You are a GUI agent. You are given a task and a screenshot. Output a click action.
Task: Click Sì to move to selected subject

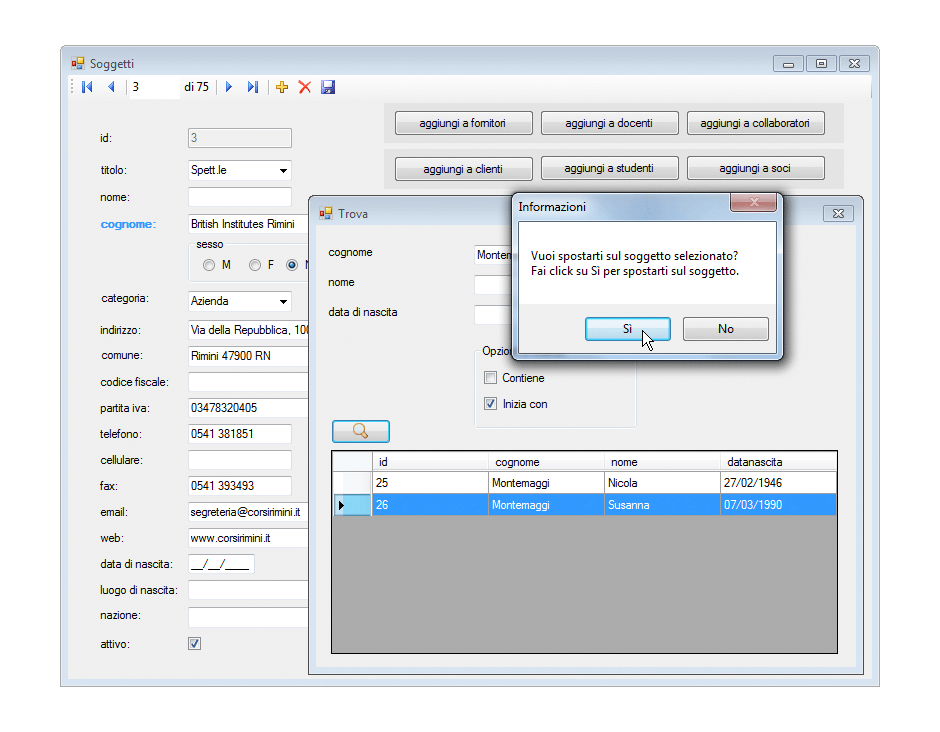tap(628, 329)
